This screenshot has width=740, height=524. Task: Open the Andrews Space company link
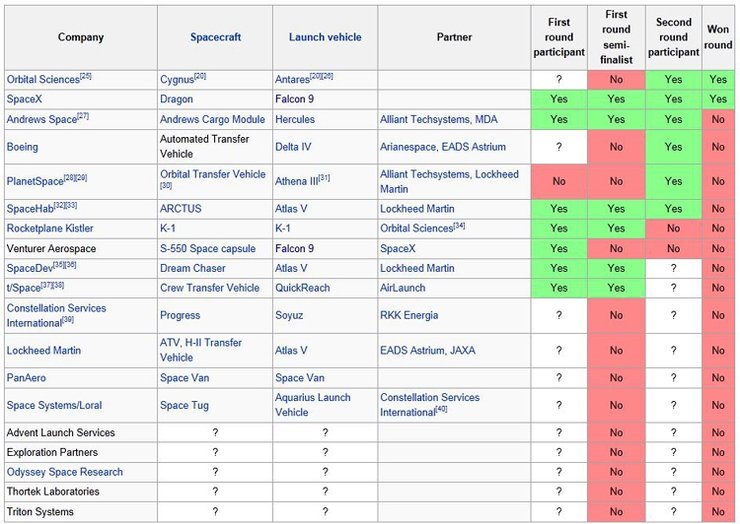(41, 119)
